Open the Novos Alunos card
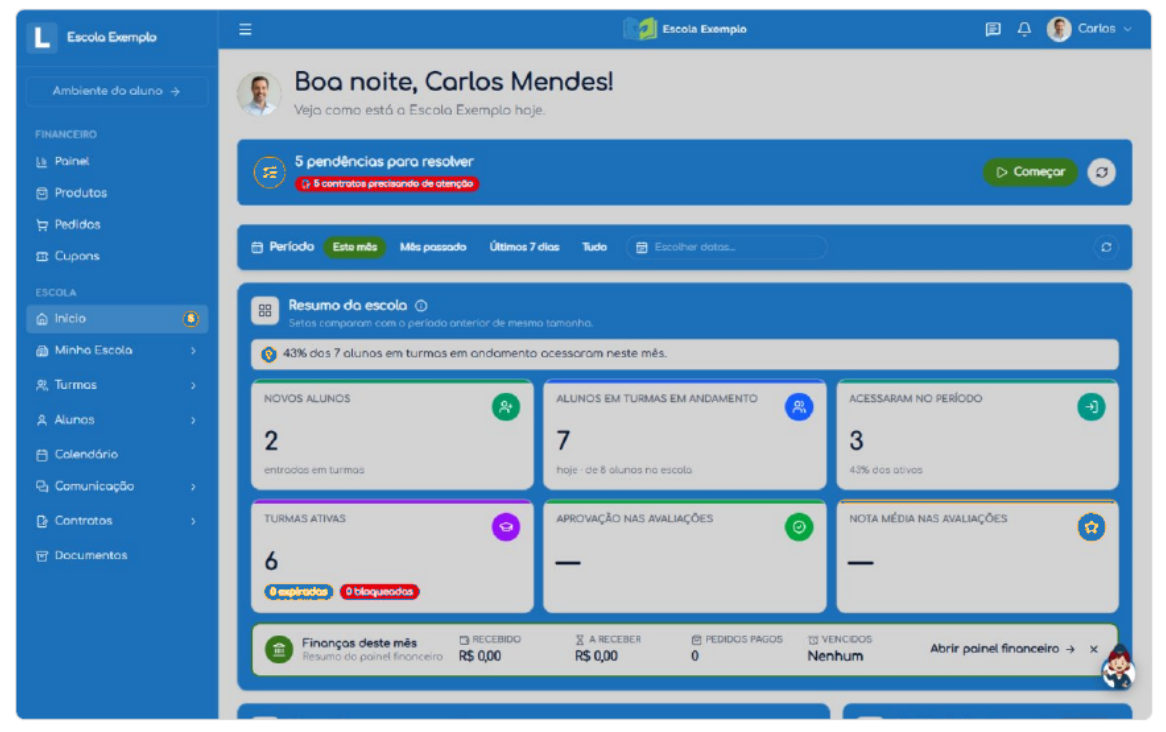 click(x=392, y=434)
